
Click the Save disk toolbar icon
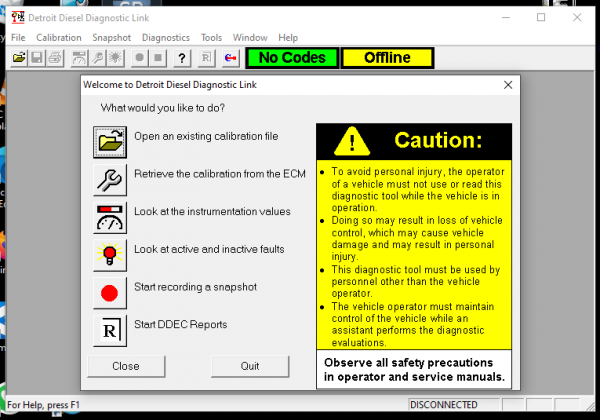(37, 58)
